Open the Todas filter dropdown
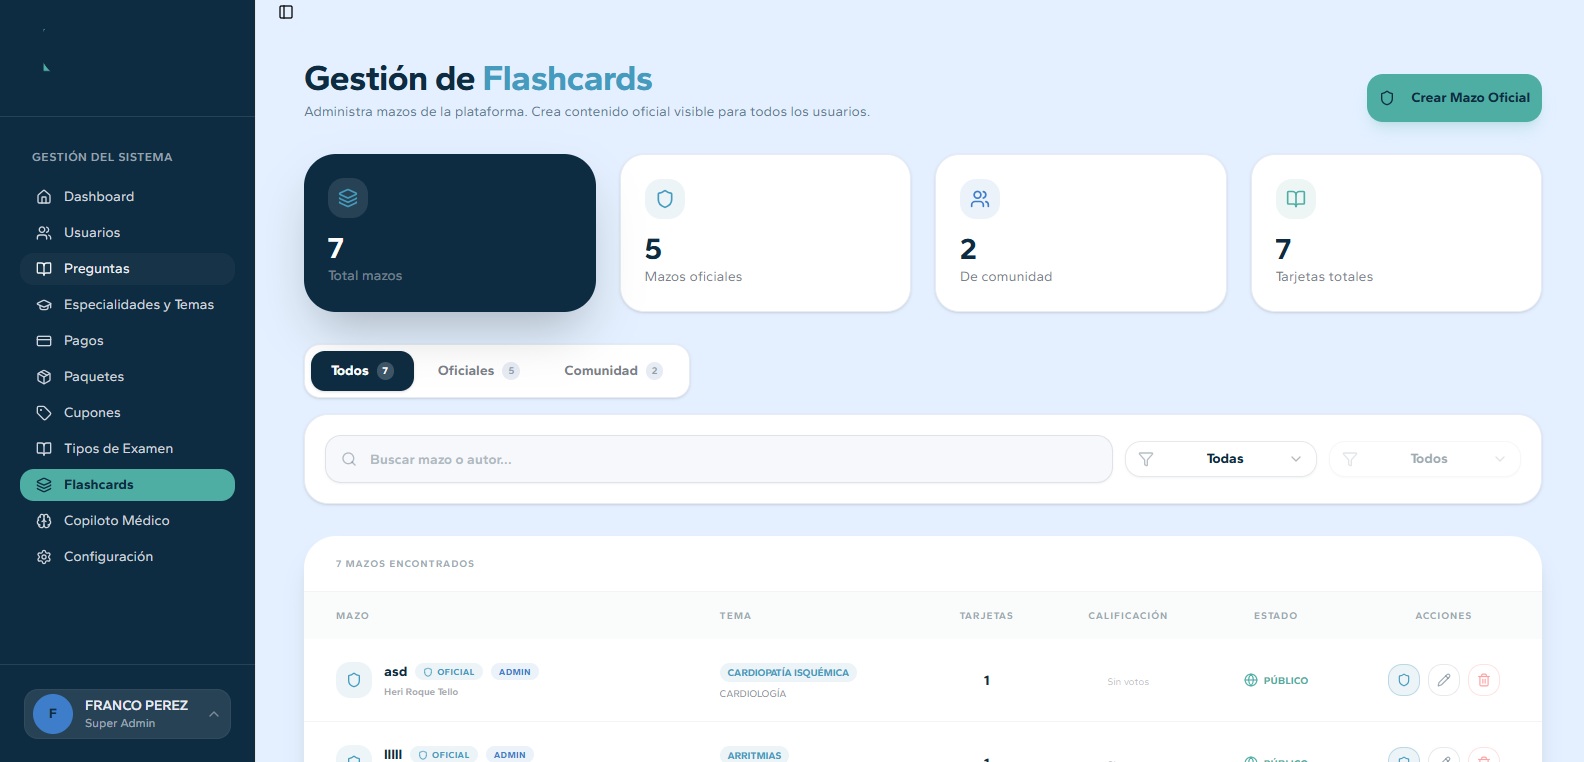The height and width of the screenshot is (762, 1584). (1221, 459)
